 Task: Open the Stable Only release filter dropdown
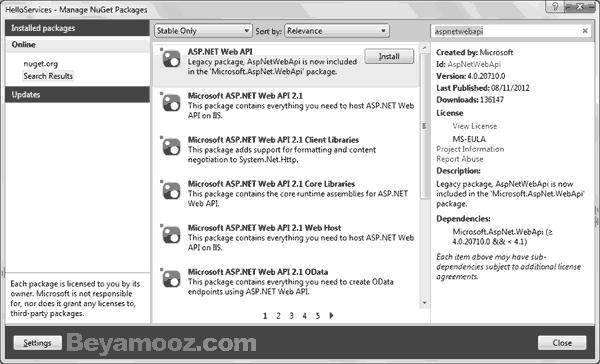click(203, 31)
